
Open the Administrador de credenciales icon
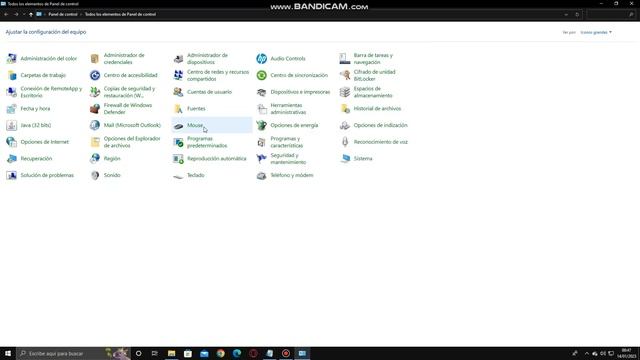[x=95, y=58]
